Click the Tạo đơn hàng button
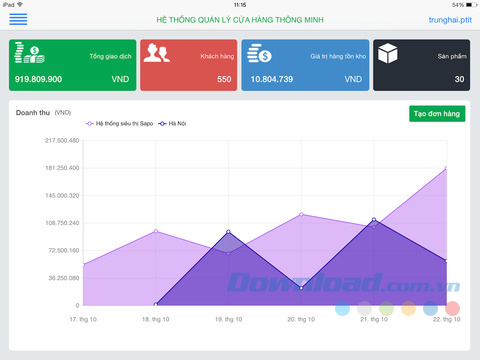 point(437,114)
